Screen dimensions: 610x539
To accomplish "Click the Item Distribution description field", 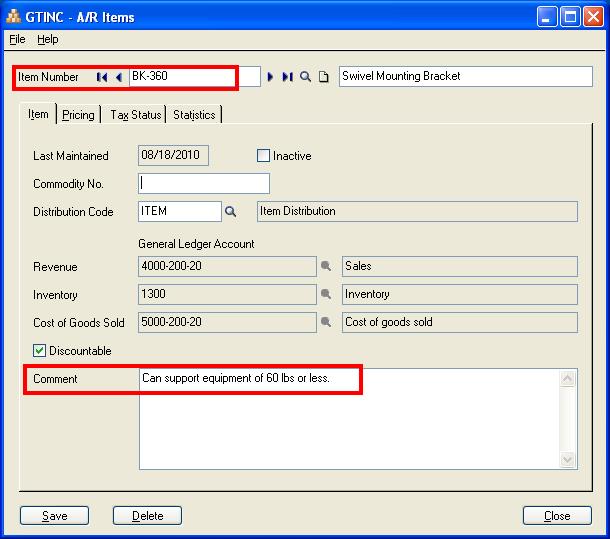I will 417,211.
